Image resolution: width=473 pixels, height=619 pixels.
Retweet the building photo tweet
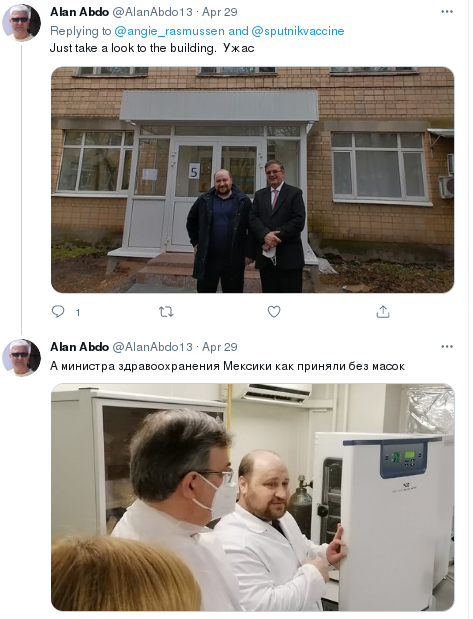pos(166,312)
